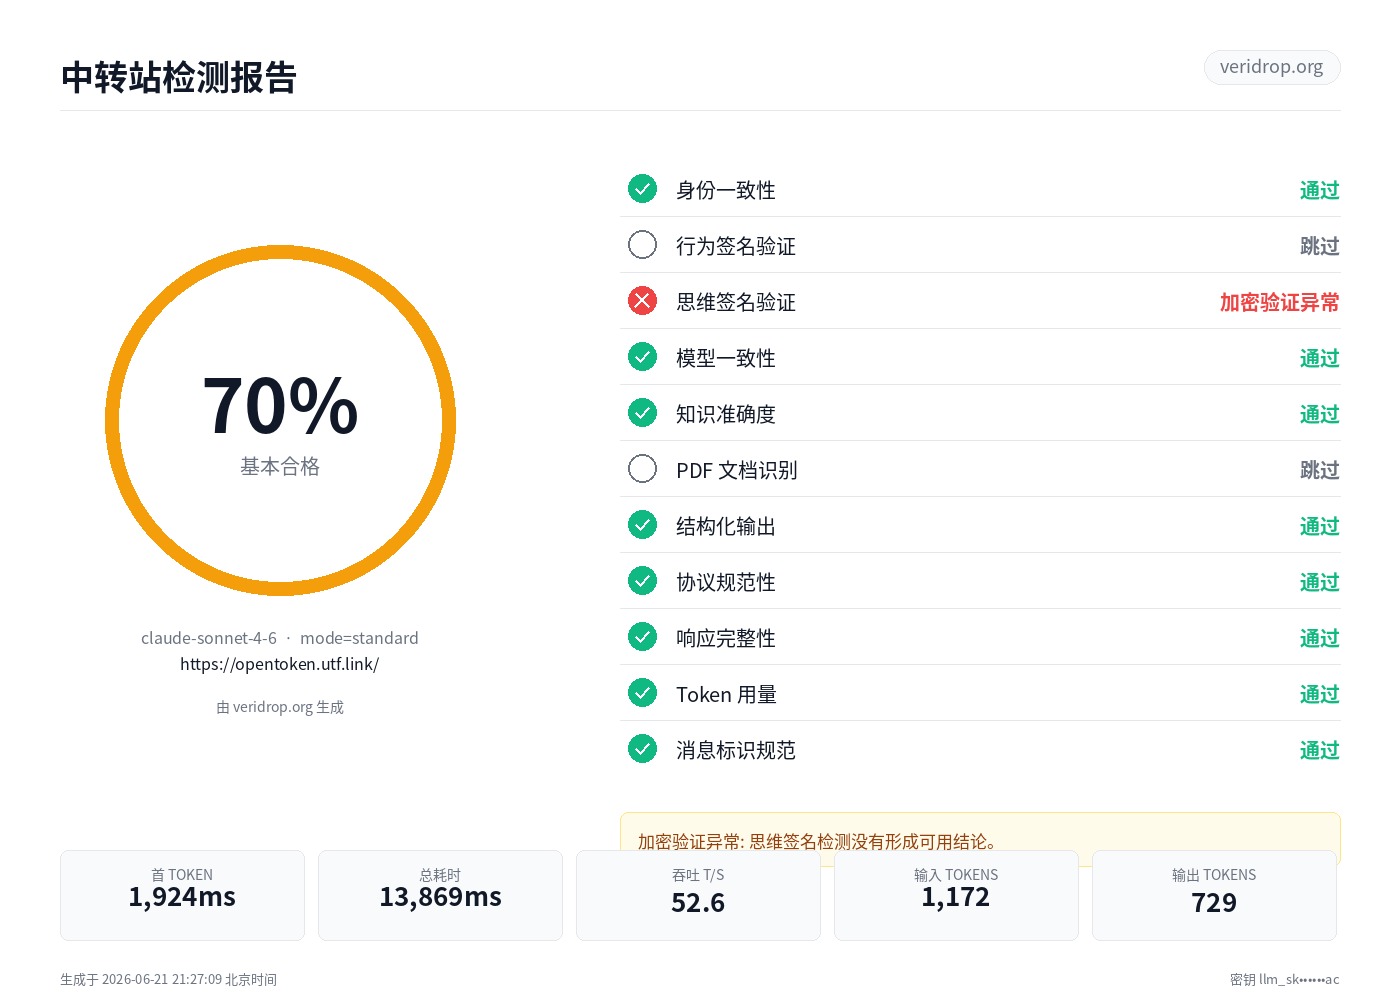Click empty circle beside 行为签名验证
Viewport: 1400px width, 1000px height.
coord(642,245)
